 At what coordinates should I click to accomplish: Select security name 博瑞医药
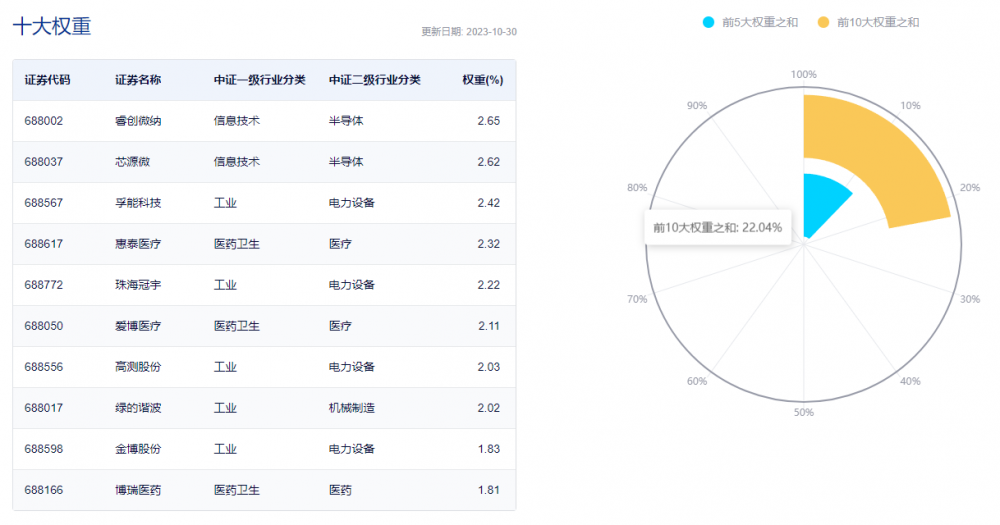point(138,490)
